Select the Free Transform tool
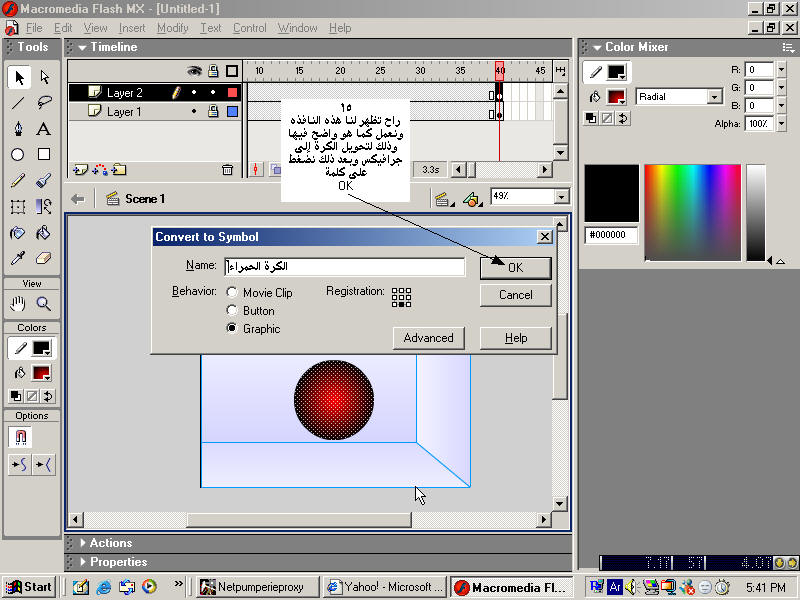 (18, 207)
